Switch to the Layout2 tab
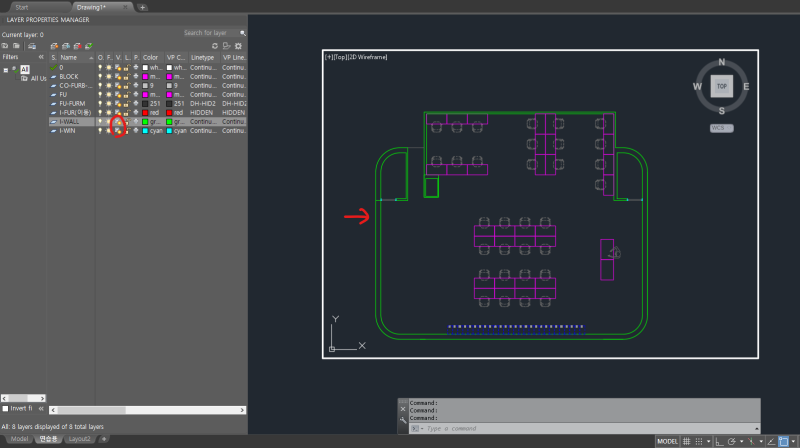Image resolution: width=800 pixels, height=448 pixels. point(79,439)
